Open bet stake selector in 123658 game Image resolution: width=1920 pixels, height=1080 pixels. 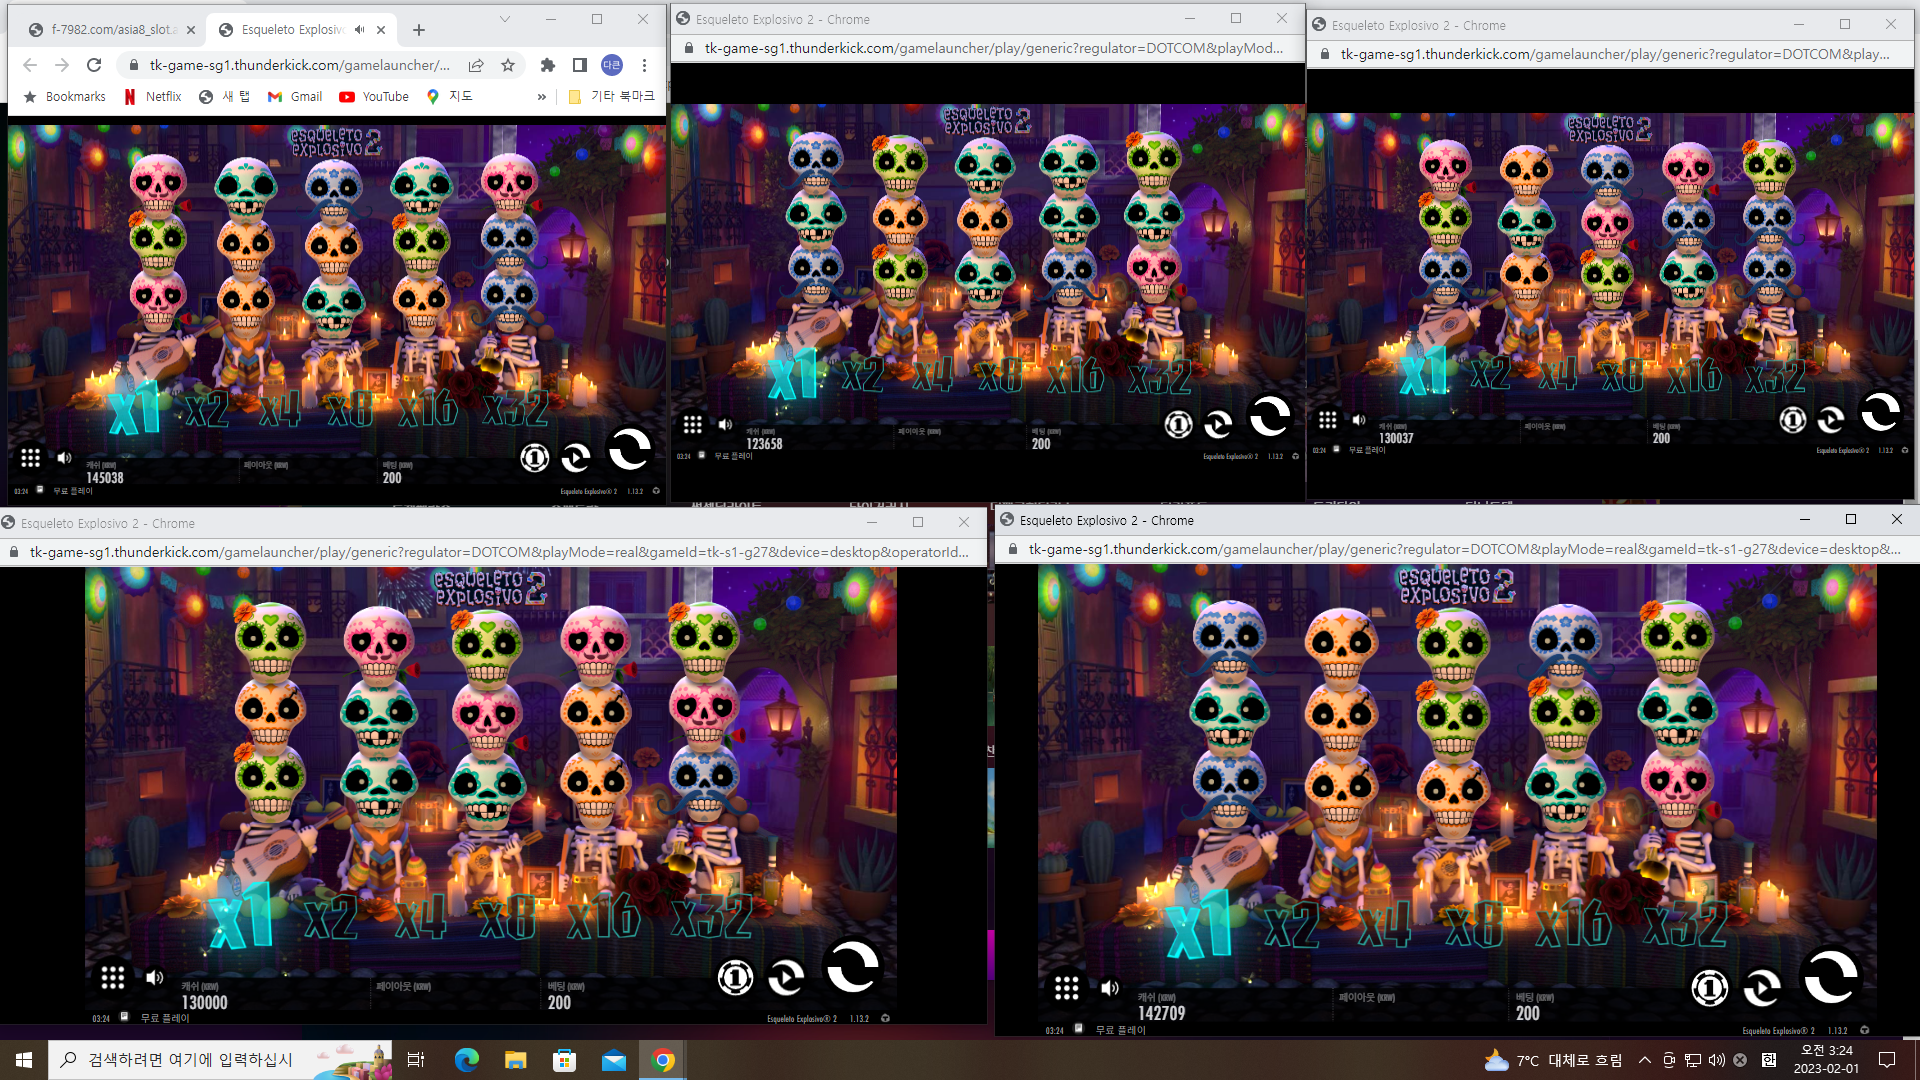tap(1178, 425)
